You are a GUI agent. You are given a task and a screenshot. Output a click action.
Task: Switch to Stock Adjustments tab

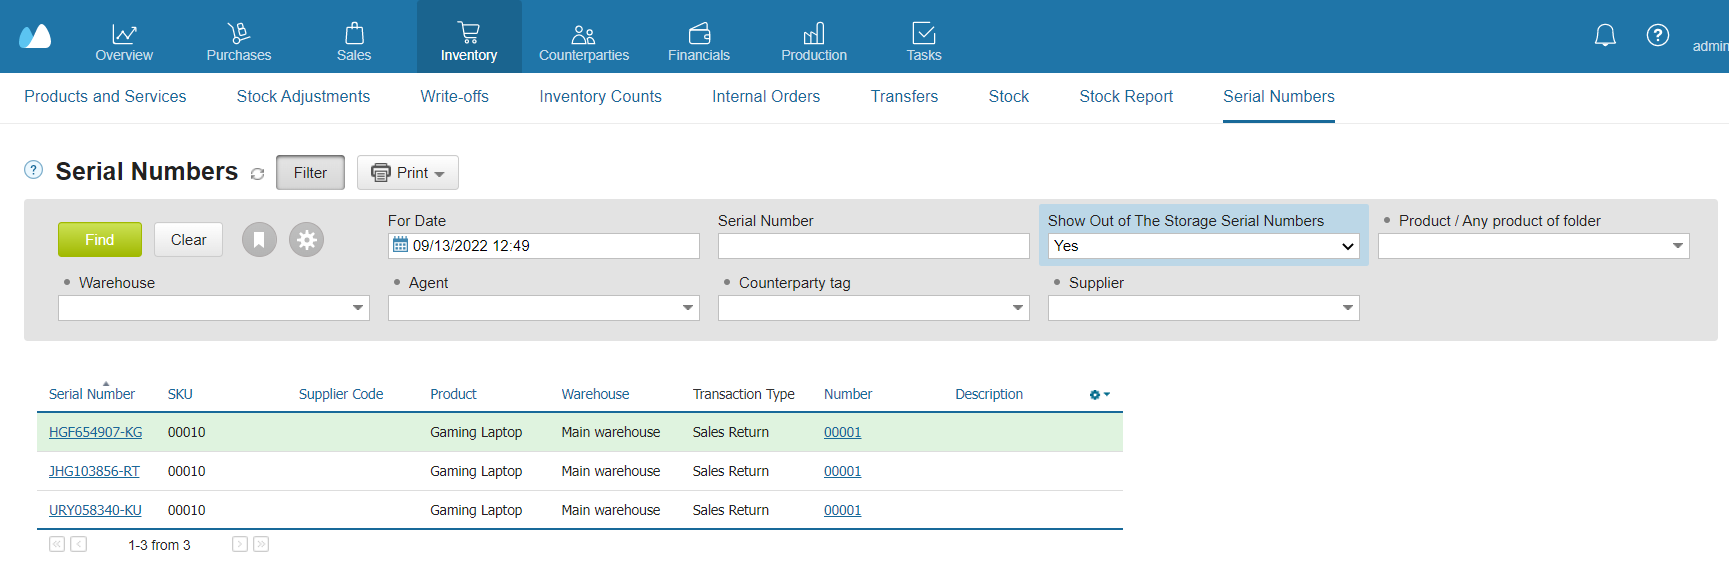pos(303,96)
